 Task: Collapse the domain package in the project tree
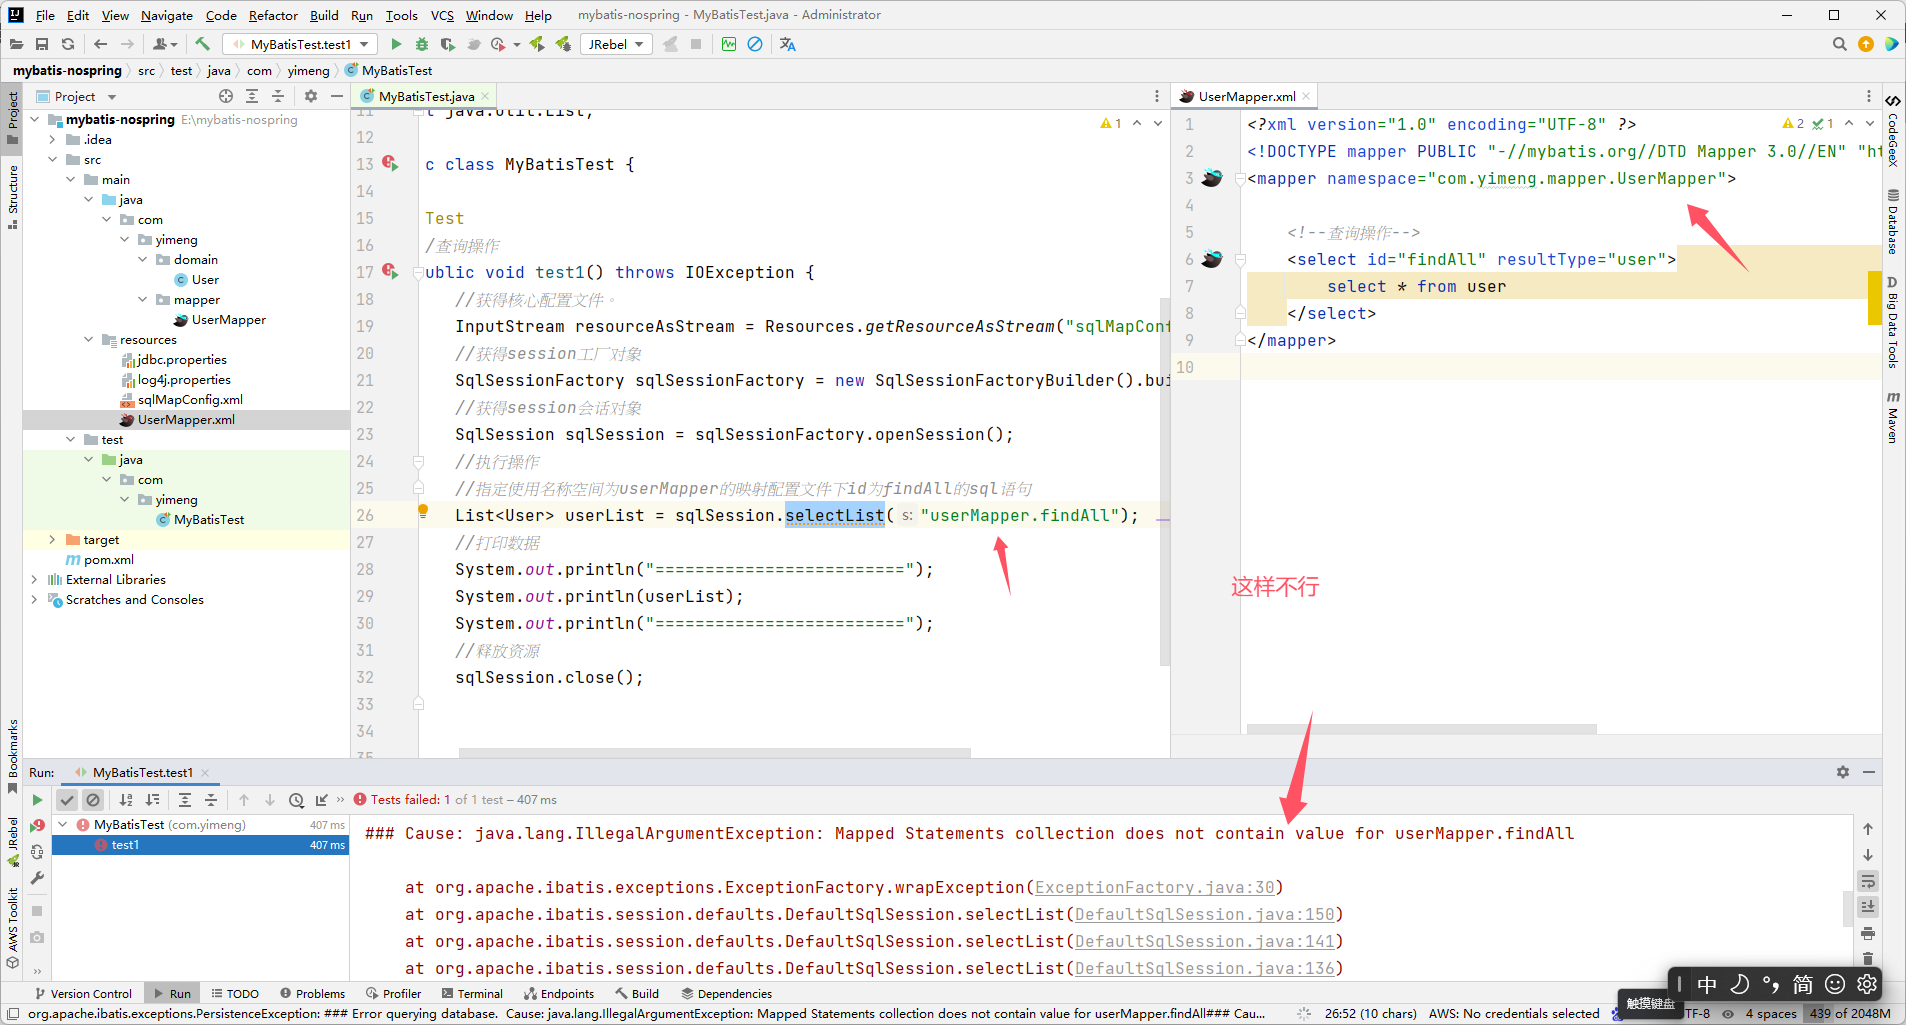[x=143, y=260]
